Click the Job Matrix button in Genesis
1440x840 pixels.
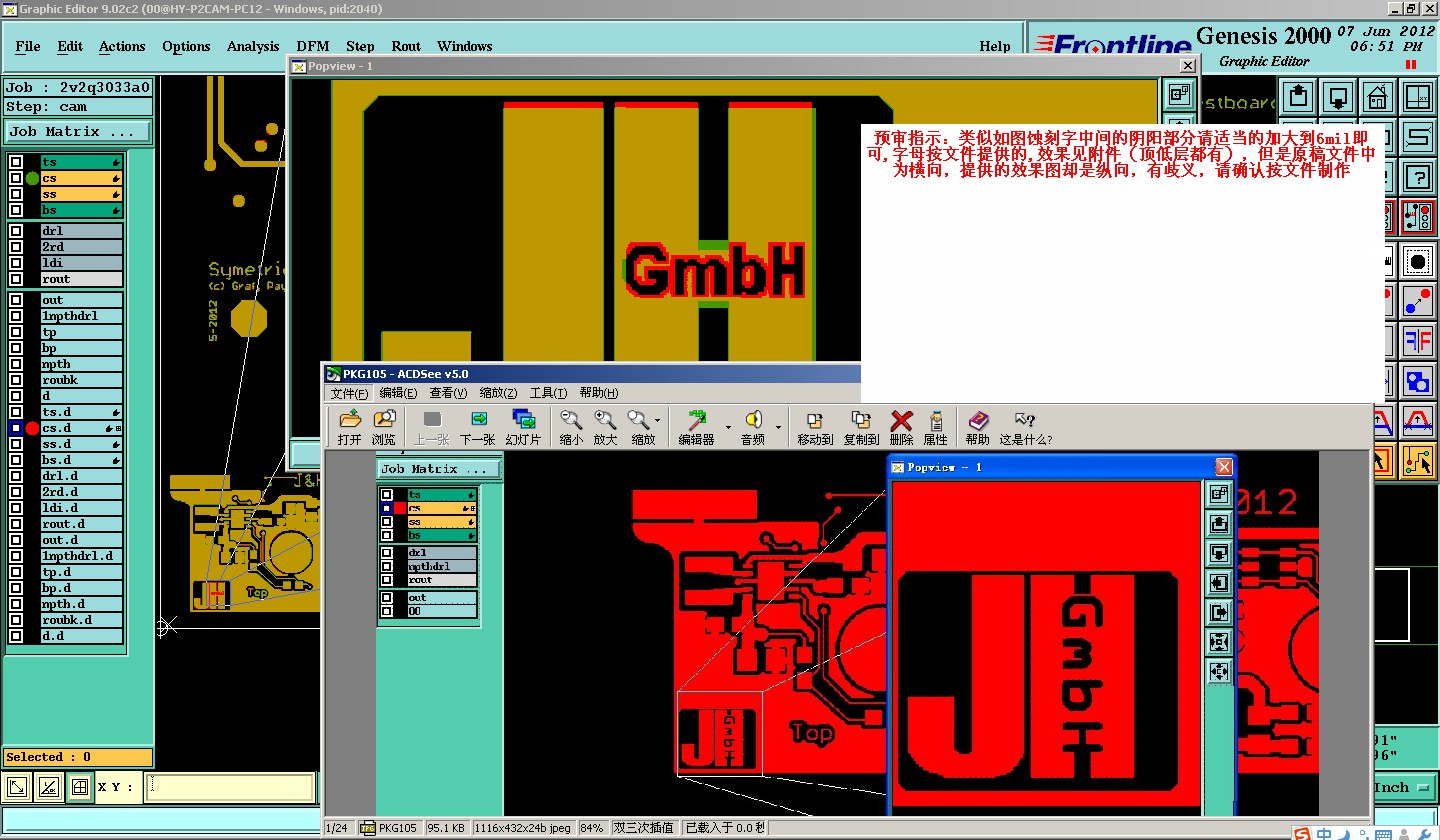tap(78, 131)
